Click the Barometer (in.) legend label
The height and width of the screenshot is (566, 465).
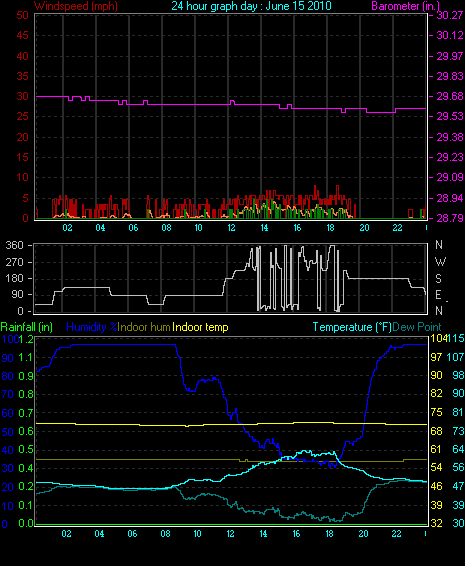(x=405, y=6)
